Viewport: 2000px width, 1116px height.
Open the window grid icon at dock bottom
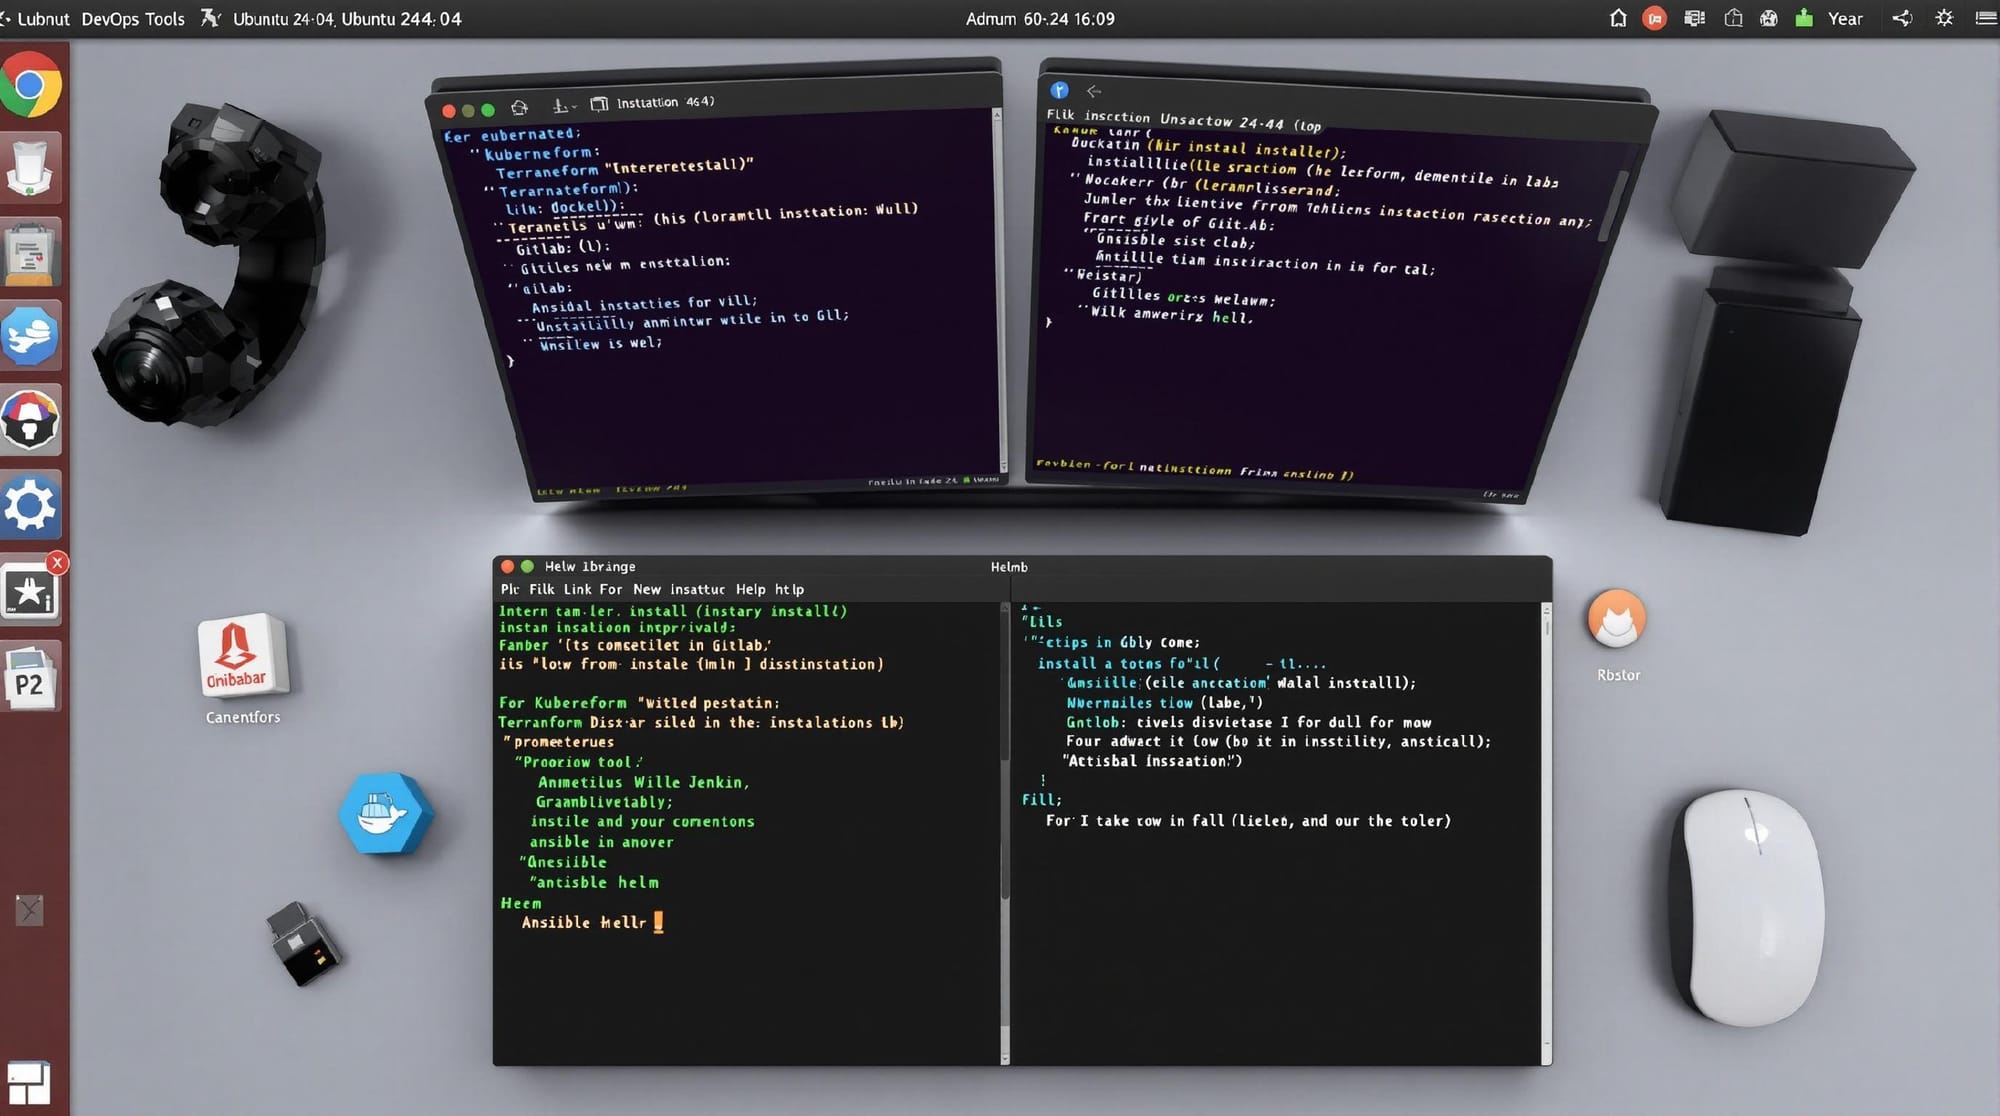tap(28, 1084)
